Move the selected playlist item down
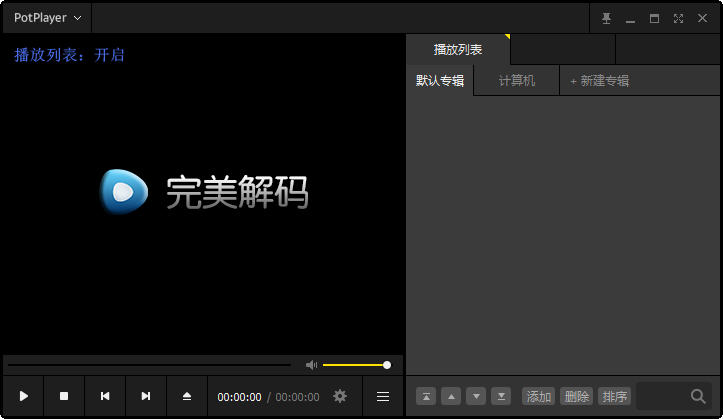Image resolution: width=723 pixels, height=419 pixels. (x=476, y=396)
